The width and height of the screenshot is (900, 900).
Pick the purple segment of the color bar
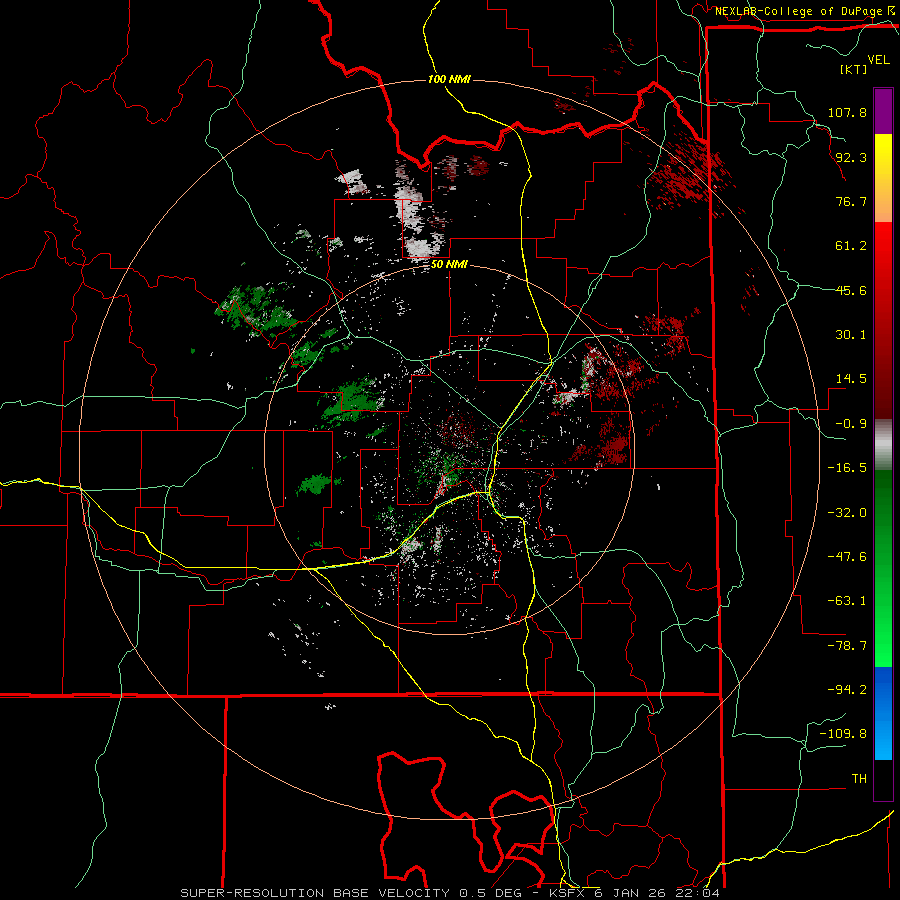tap(883, 111)
